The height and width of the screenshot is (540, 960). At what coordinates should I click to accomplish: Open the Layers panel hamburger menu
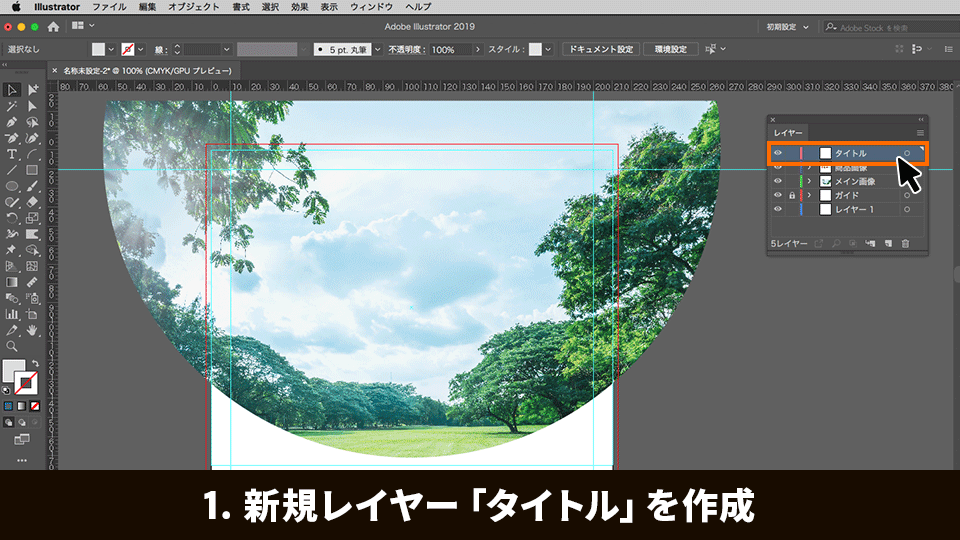pos(920,133)
